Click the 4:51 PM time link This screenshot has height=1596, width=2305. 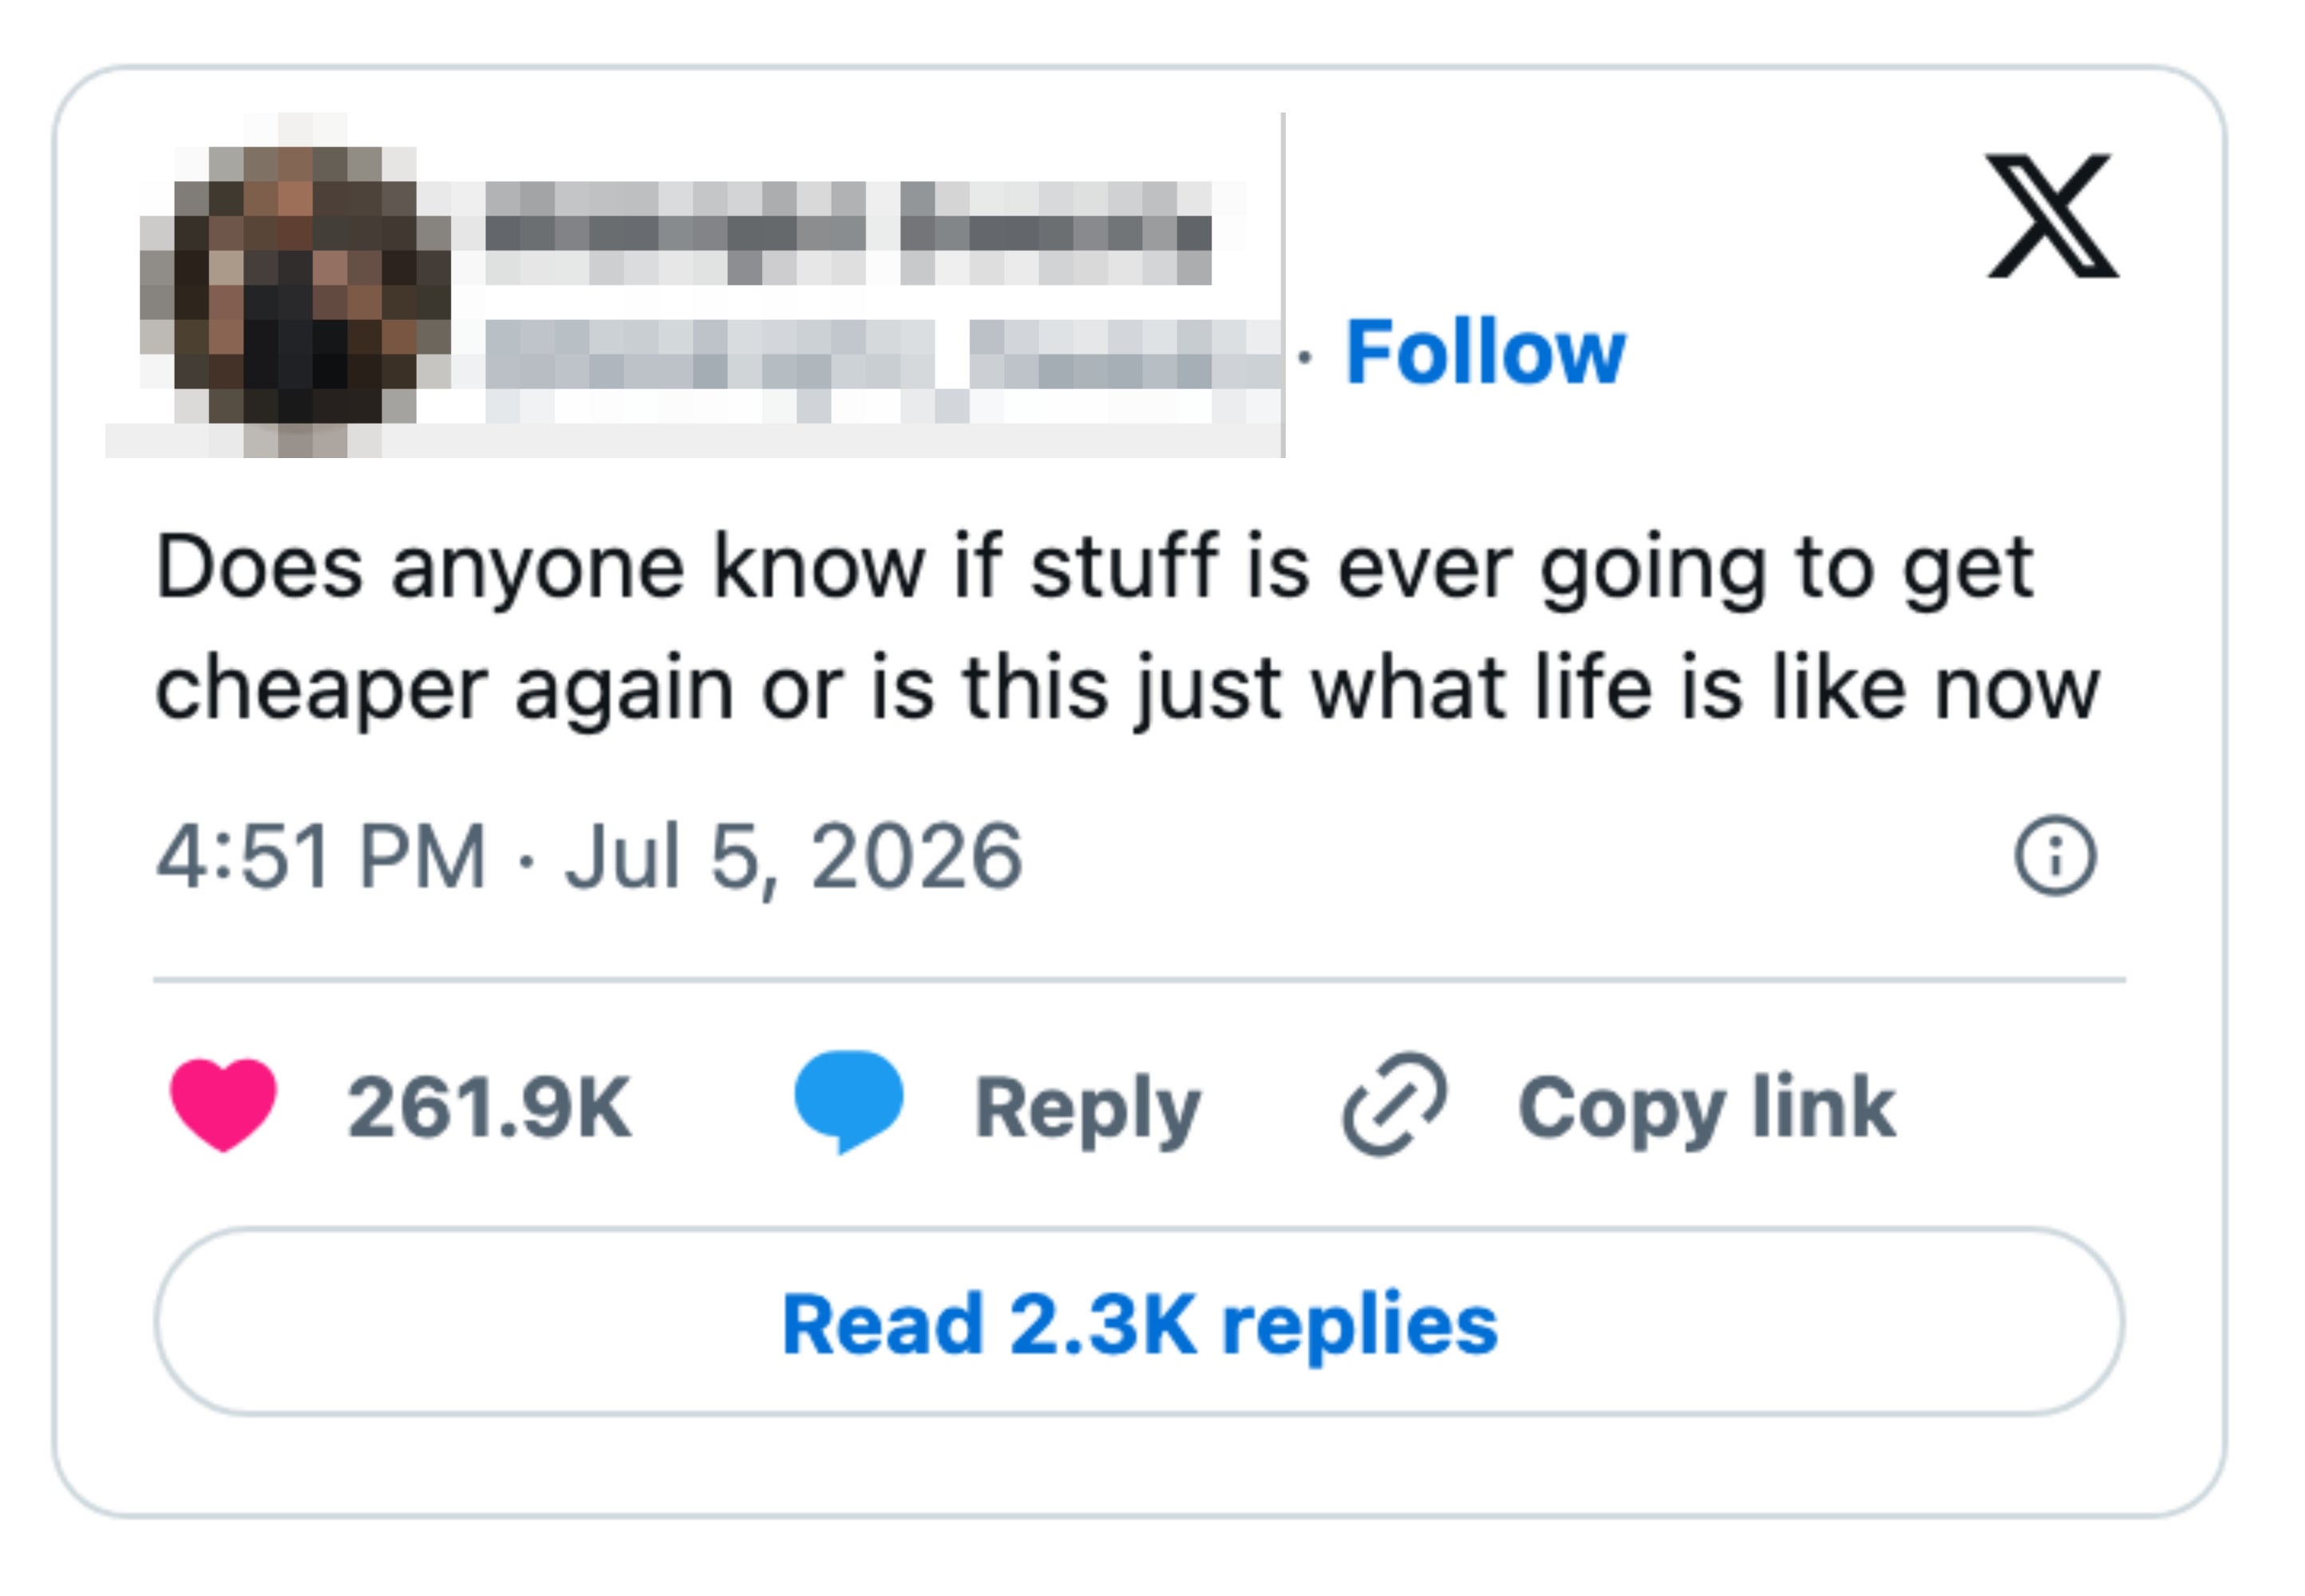[321, 856]
